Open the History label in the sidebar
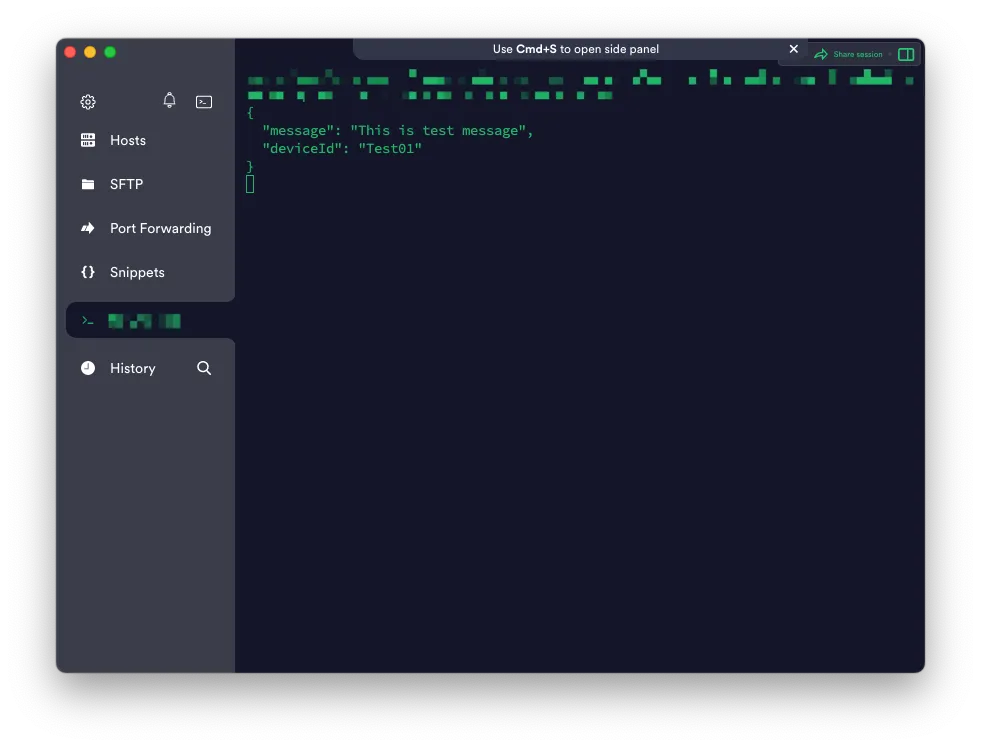Screen dimensions: 981x747 pos(133,369)
